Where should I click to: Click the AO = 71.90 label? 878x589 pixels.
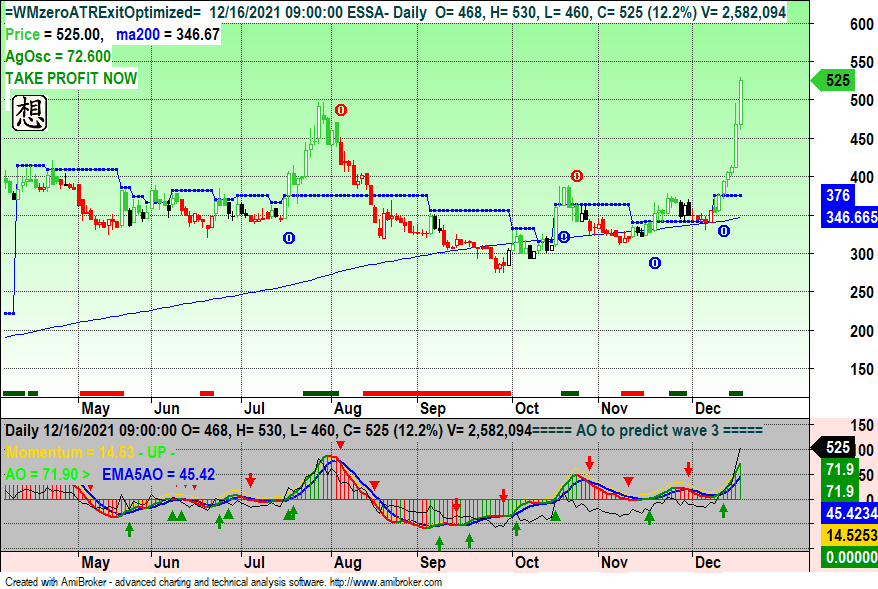[47, 474]
